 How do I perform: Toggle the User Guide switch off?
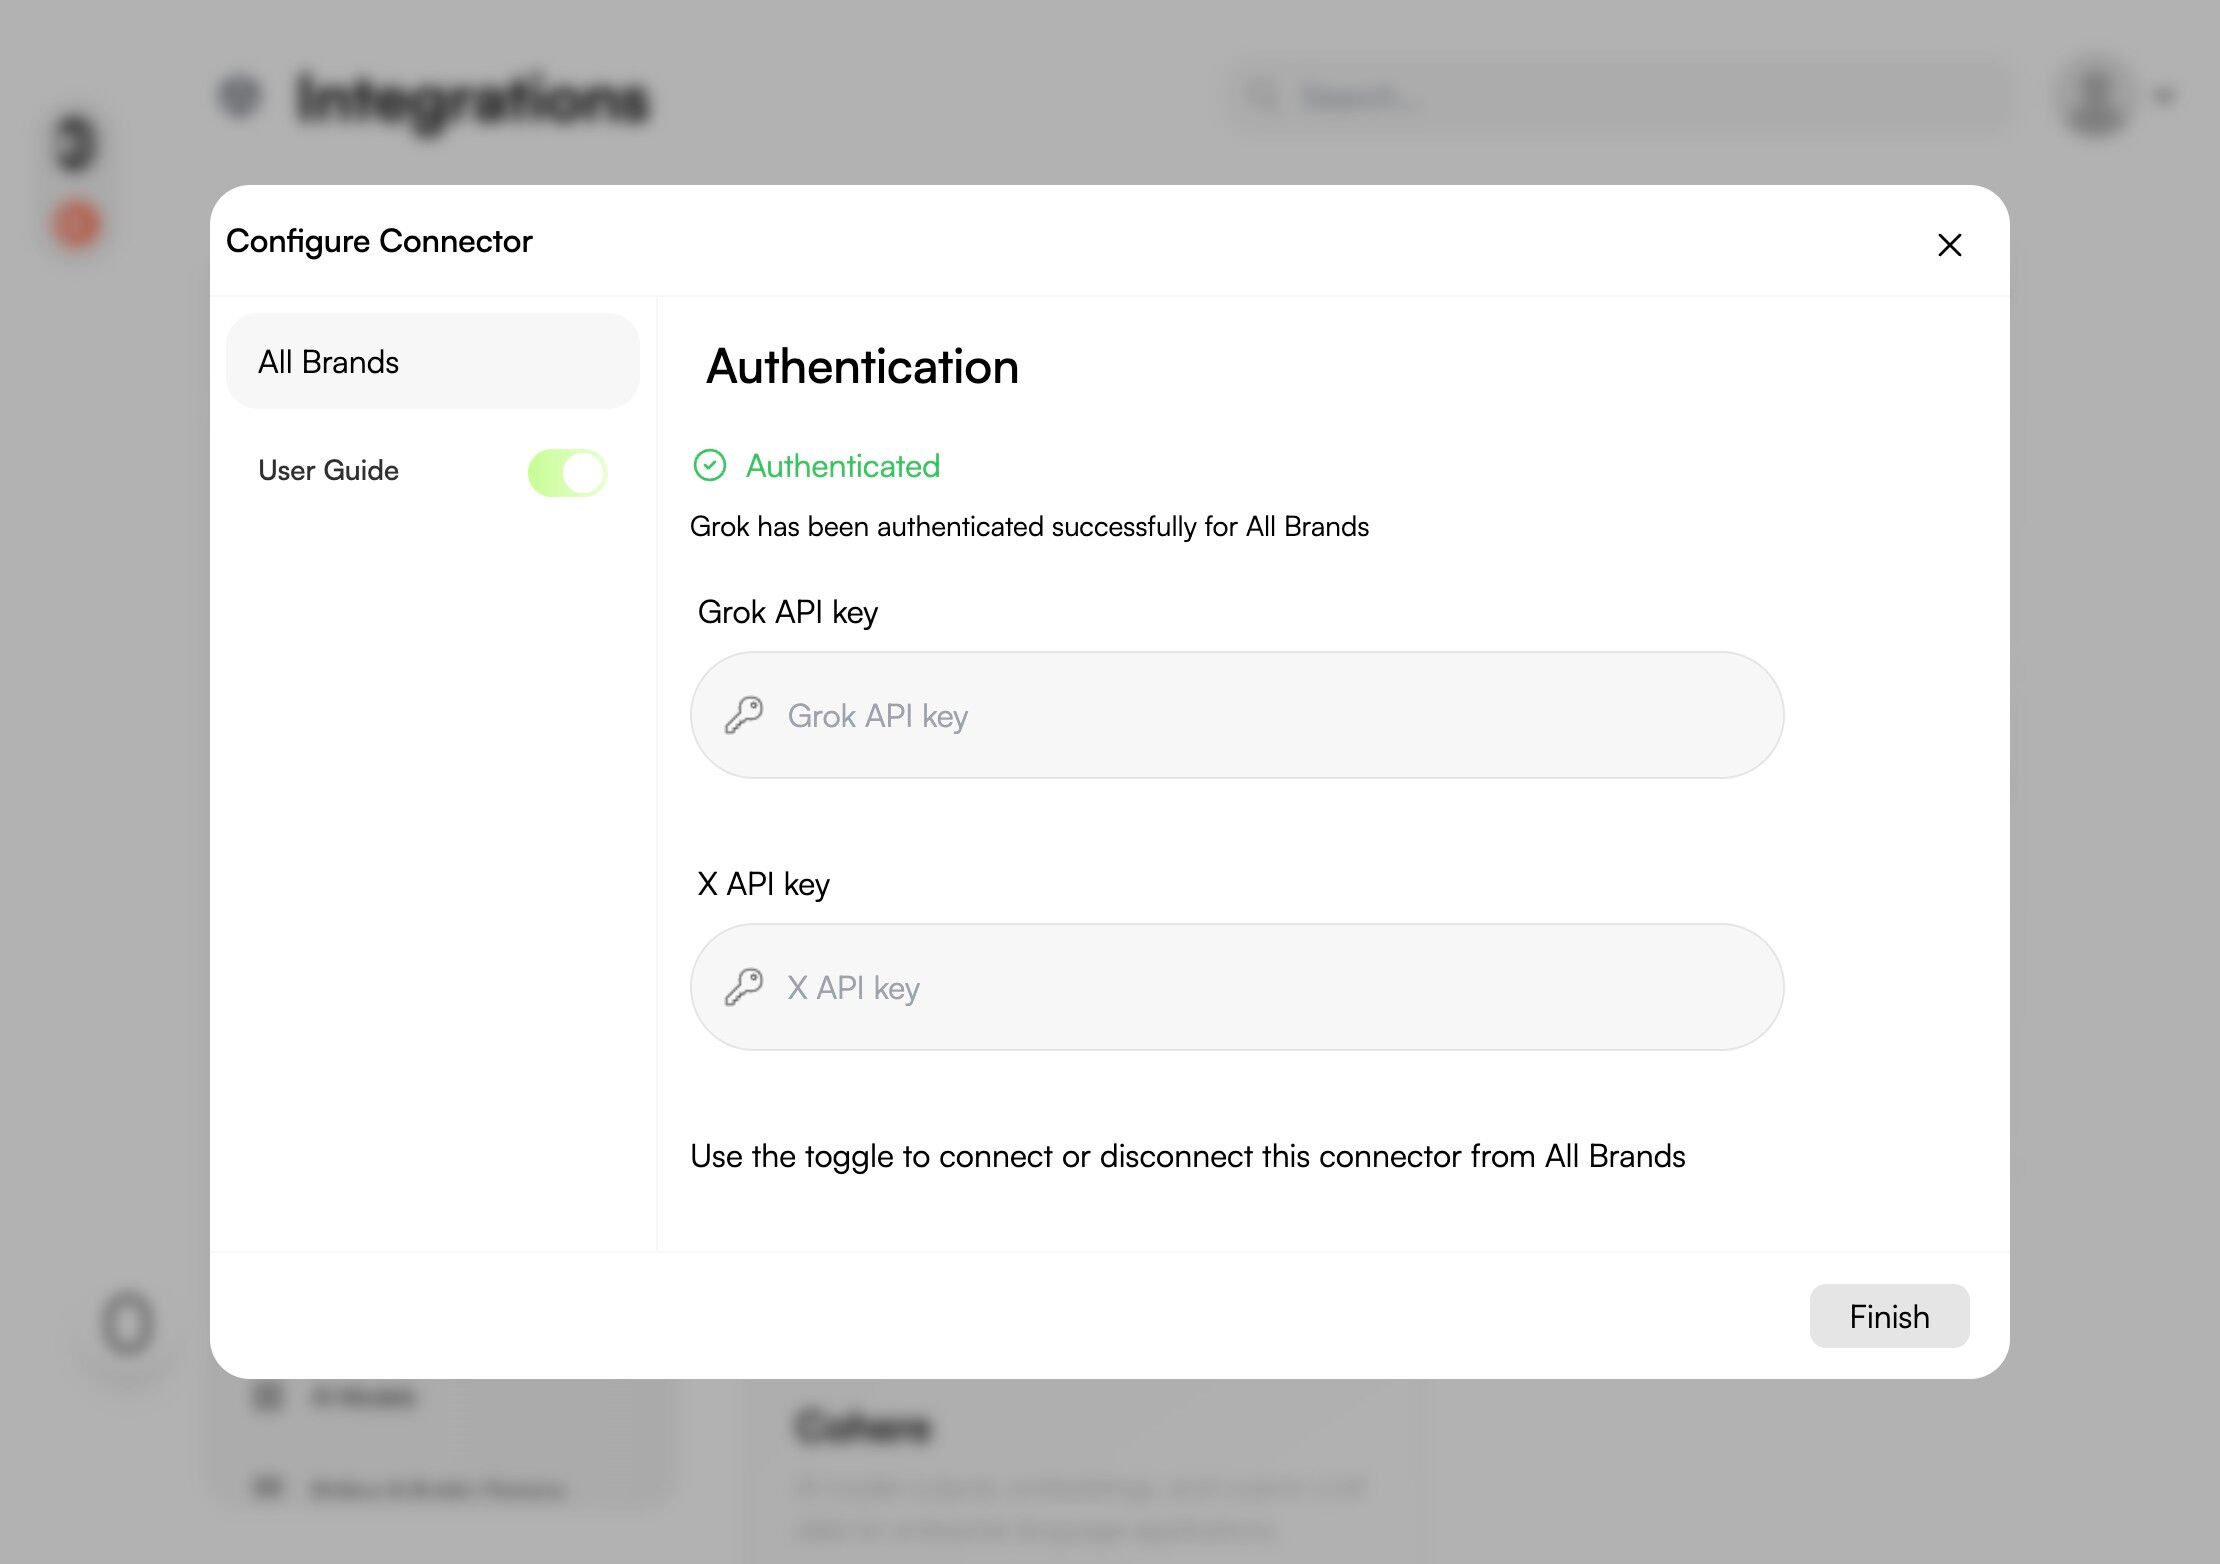[567, 472]
